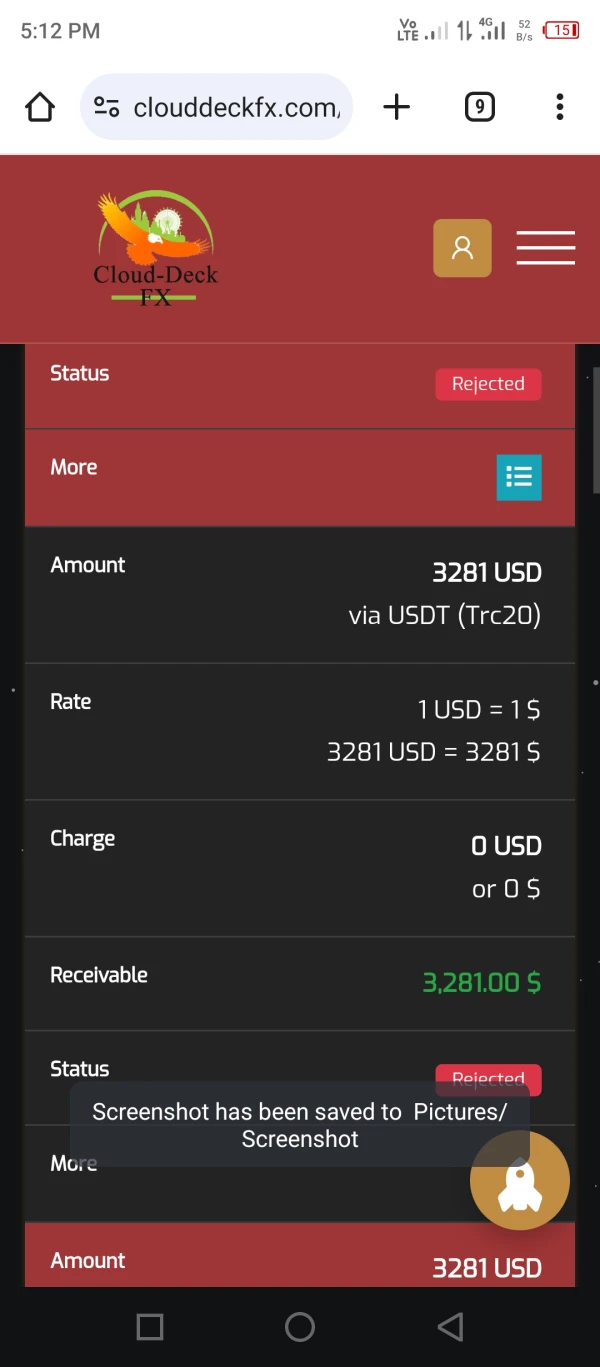600x1367 pixels.
Task: Open a new browser tab
Action: (x=397, y=107)
